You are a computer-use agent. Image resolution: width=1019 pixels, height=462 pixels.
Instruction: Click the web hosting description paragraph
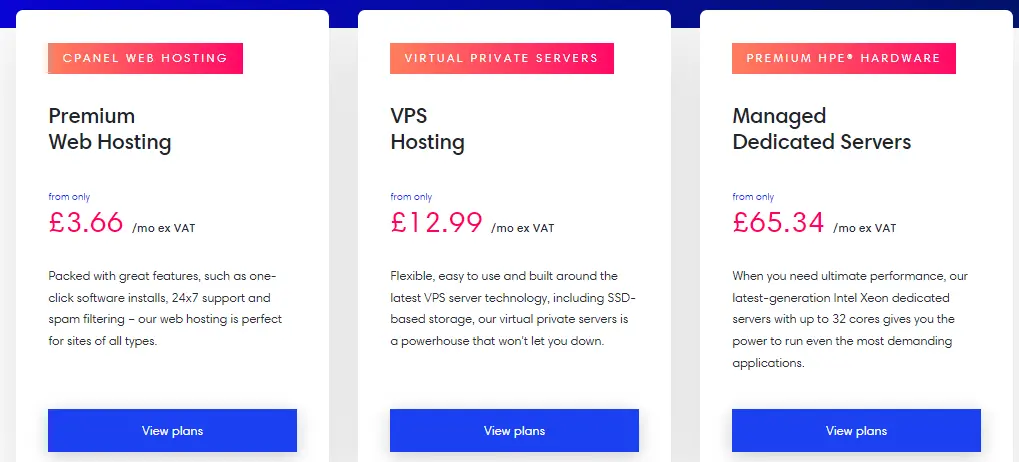click(165, 309)
